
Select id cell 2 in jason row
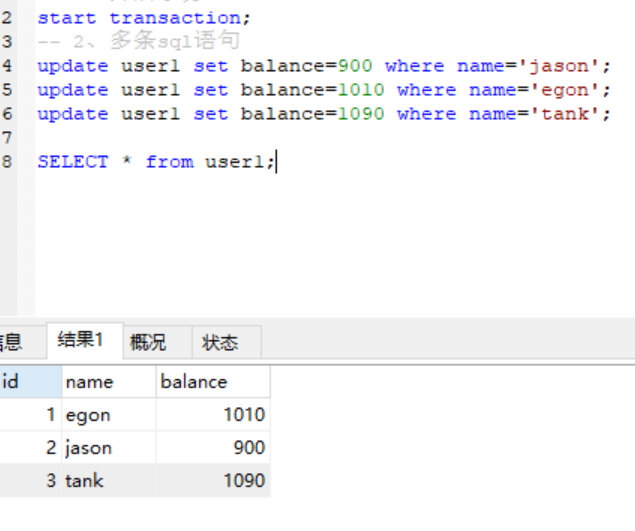pos(31,448)
